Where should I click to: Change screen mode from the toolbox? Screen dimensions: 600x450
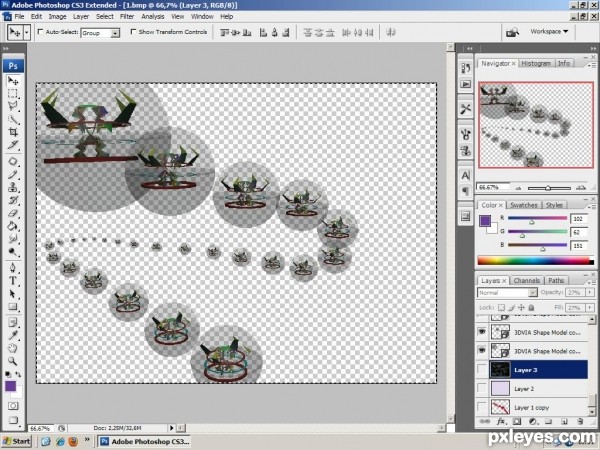13,420
